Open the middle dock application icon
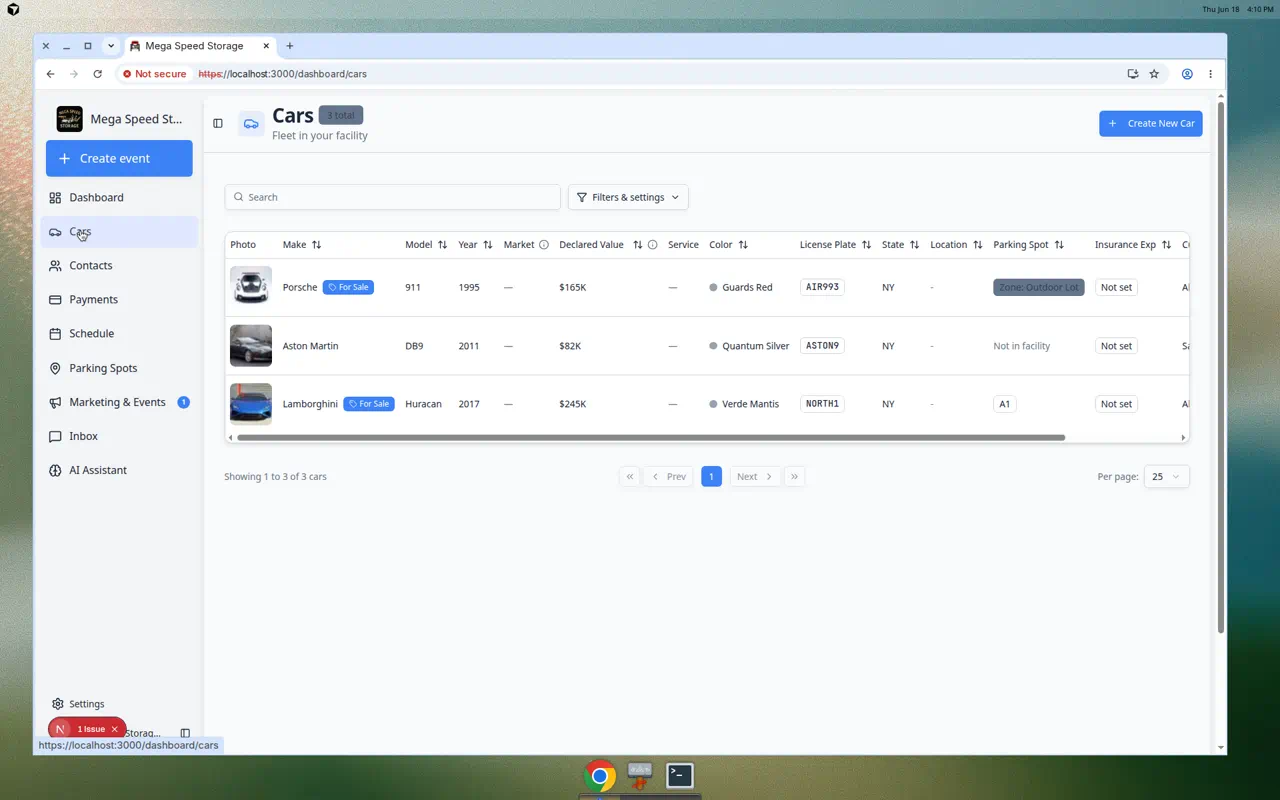This screenshot has width=1280, height=800. (640, 776)
